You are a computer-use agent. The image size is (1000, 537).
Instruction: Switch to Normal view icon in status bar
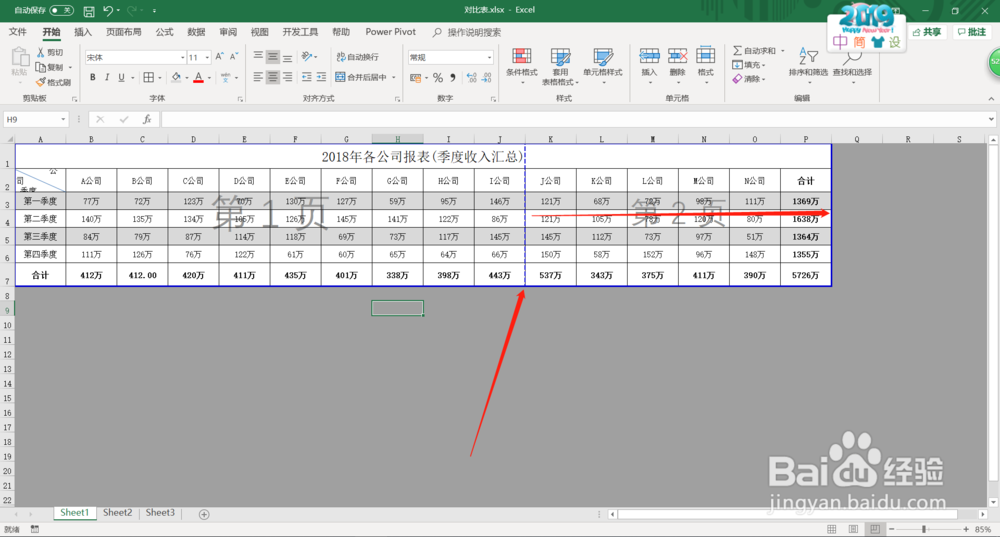pyautogui.click(x=832, y=529)
